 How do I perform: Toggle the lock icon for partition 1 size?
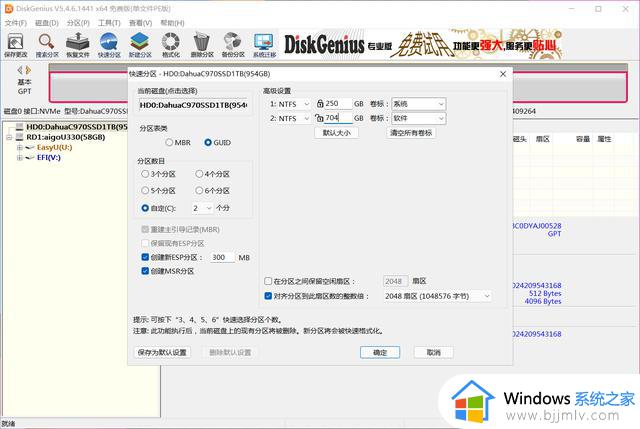[x=320, y=104]
